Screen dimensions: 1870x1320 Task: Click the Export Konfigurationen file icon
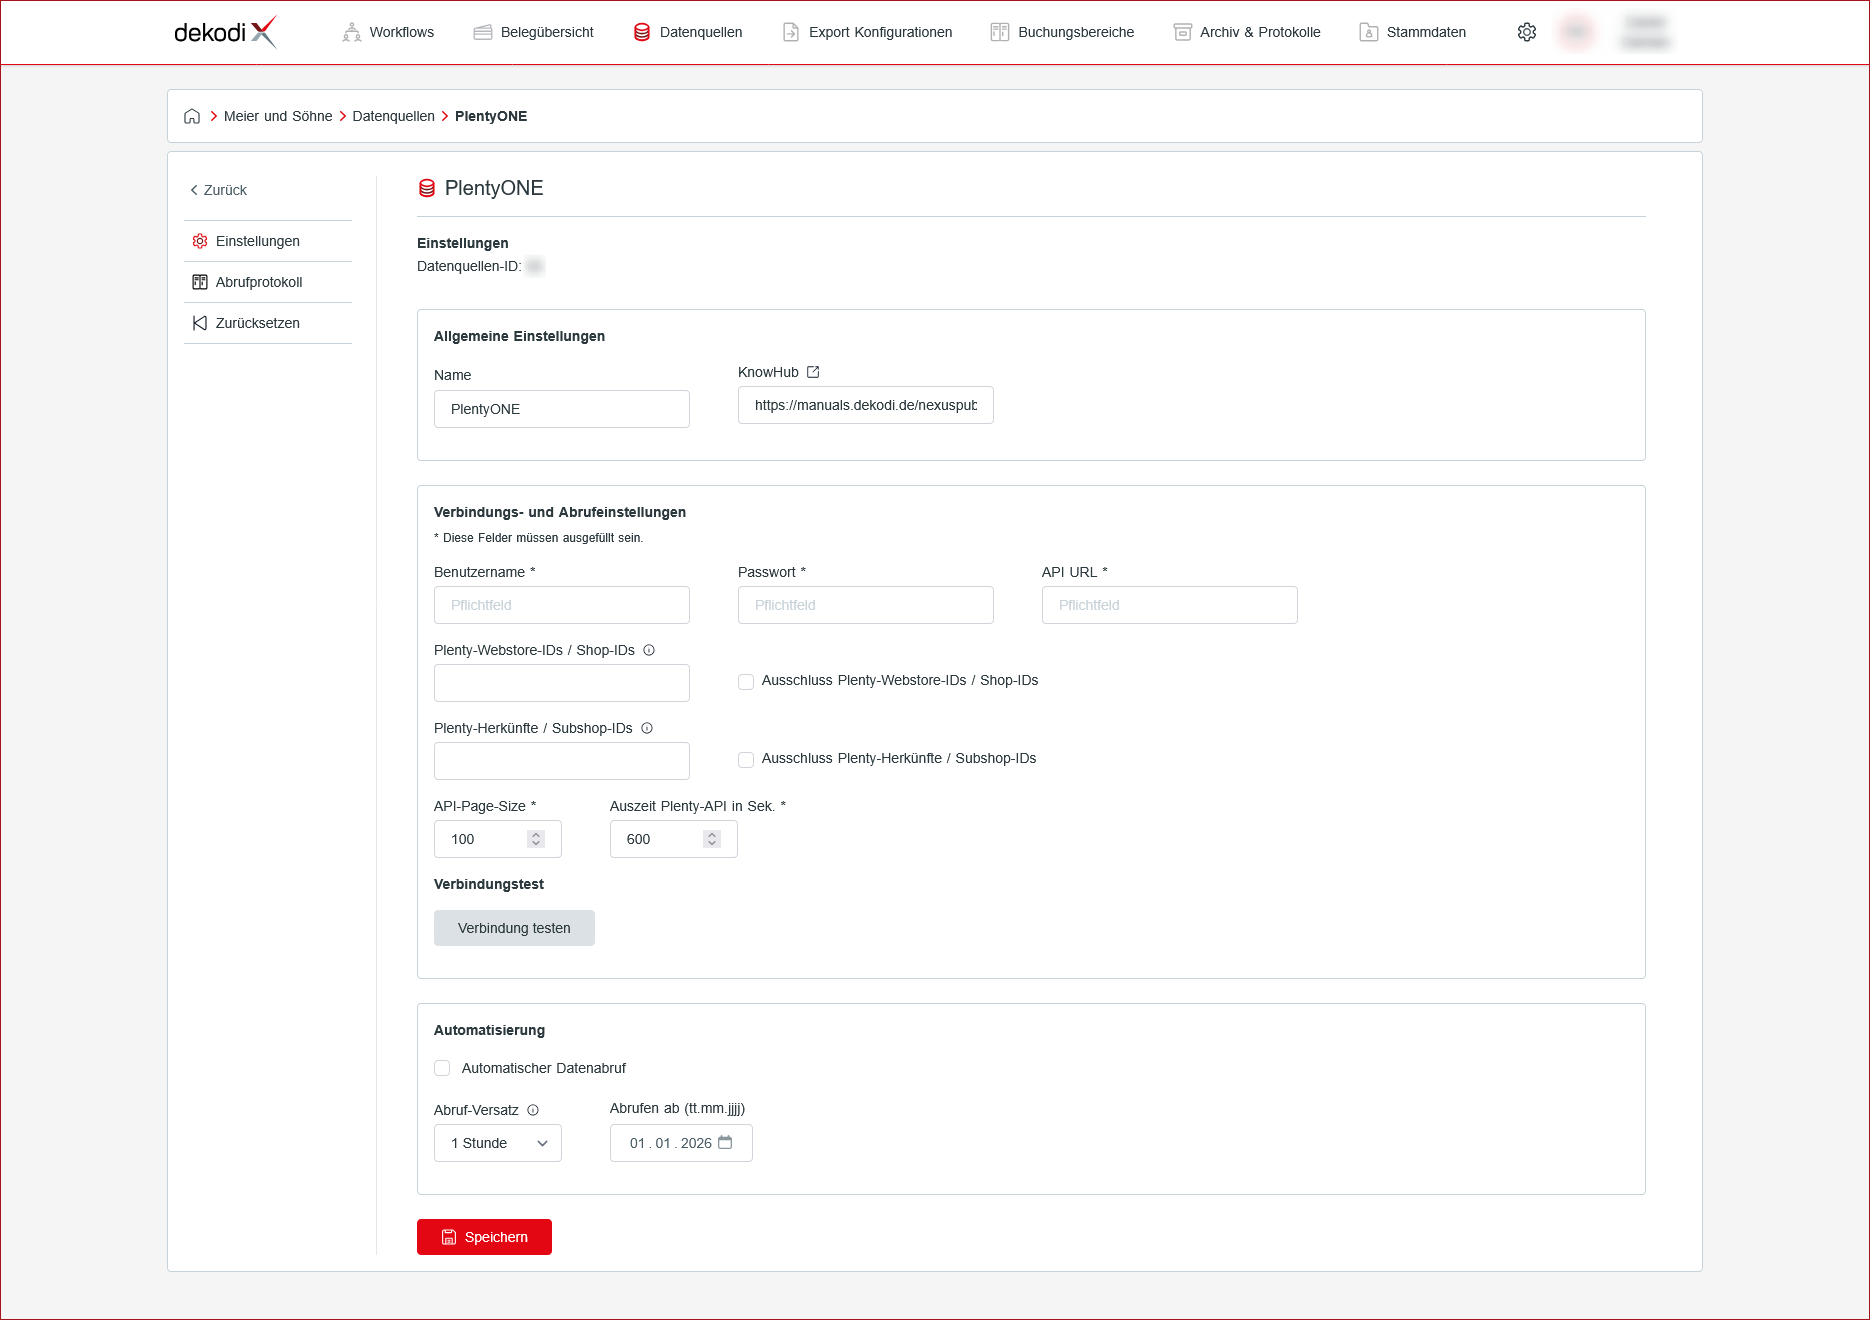click(x=791, y=32)
